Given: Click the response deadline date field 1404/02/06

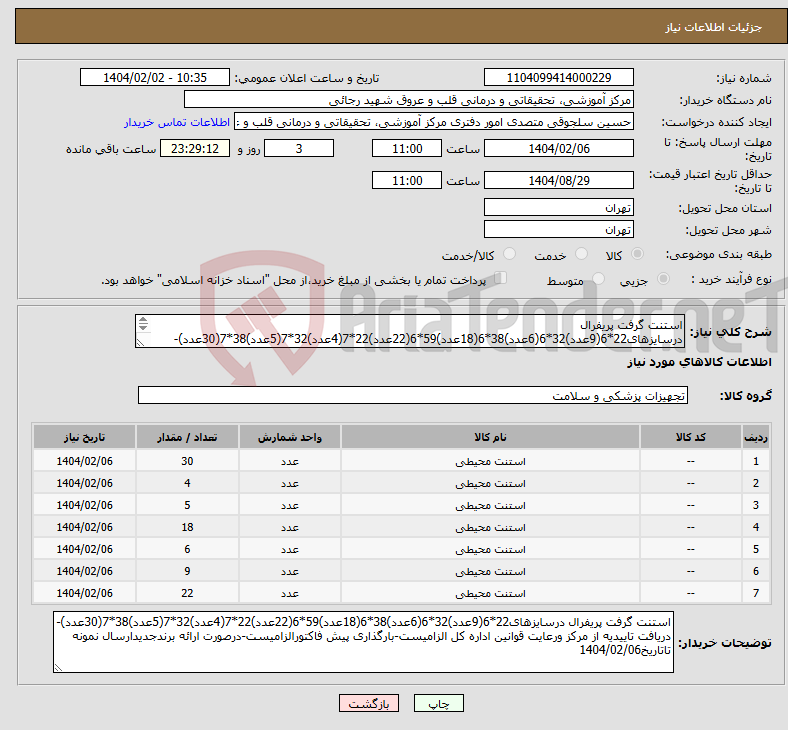Looking at the screenshot, I should [558, 148].
